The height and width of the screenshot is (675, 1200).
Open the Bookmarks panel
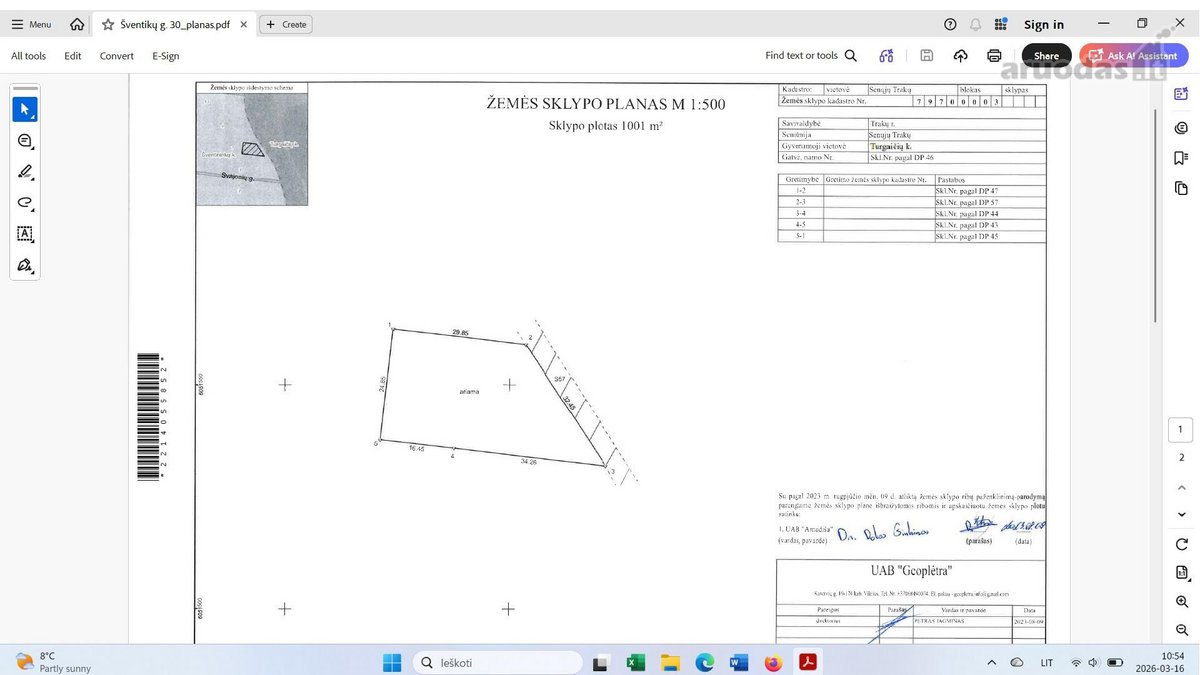1182,158
